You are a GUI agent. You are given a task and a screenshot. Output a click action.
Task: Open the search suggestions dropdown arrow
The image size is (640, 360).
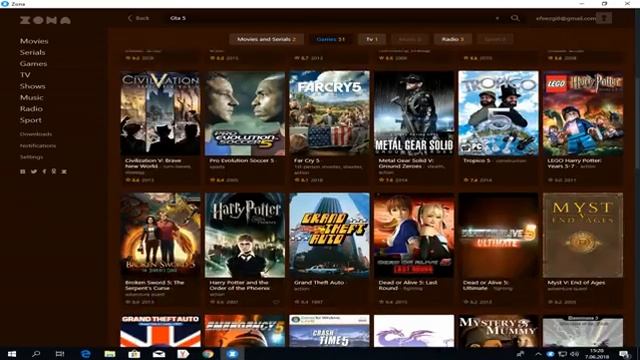[497, 18]
